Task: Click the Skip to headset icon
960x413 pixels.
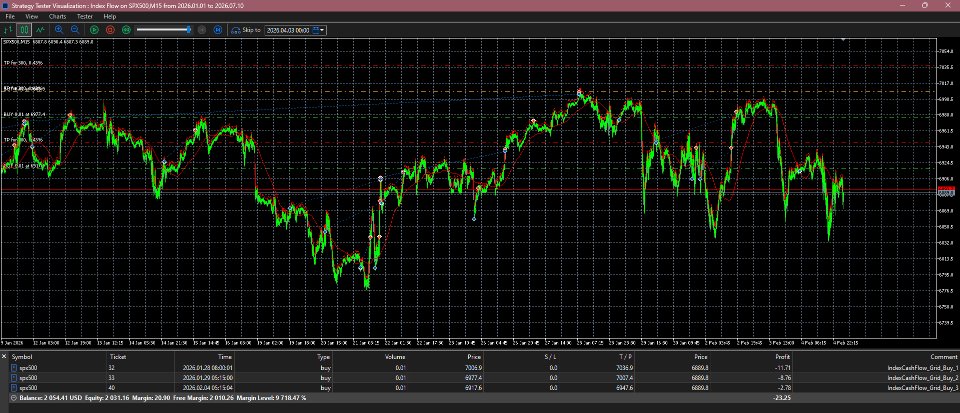Action: click(236, 30)
